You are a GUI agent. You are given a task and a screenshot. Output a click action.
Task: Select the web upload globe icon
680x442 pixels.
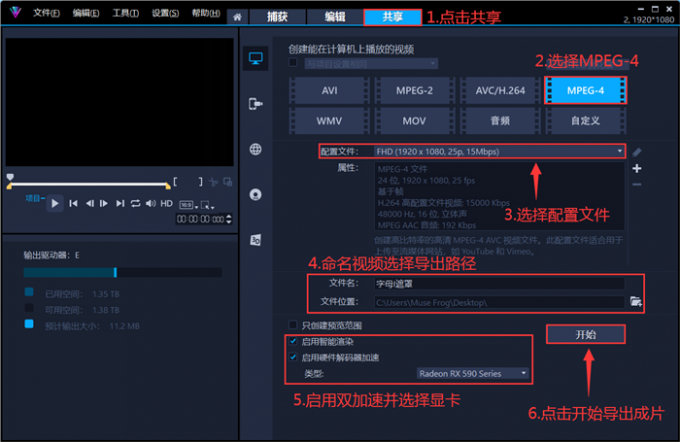pyautogui.click(x=255, y=149)
